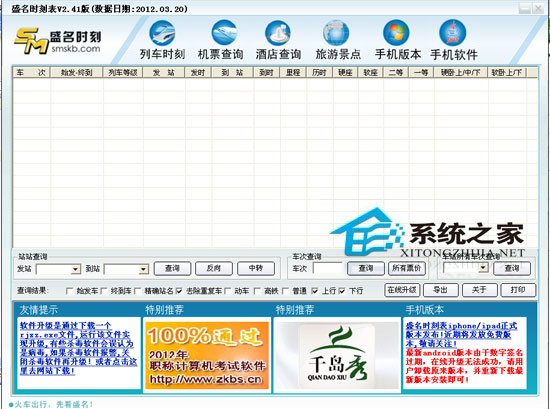Click 火车出行，先看盛名 status bar text
The image size is (550, 409).
coord(51,404)
